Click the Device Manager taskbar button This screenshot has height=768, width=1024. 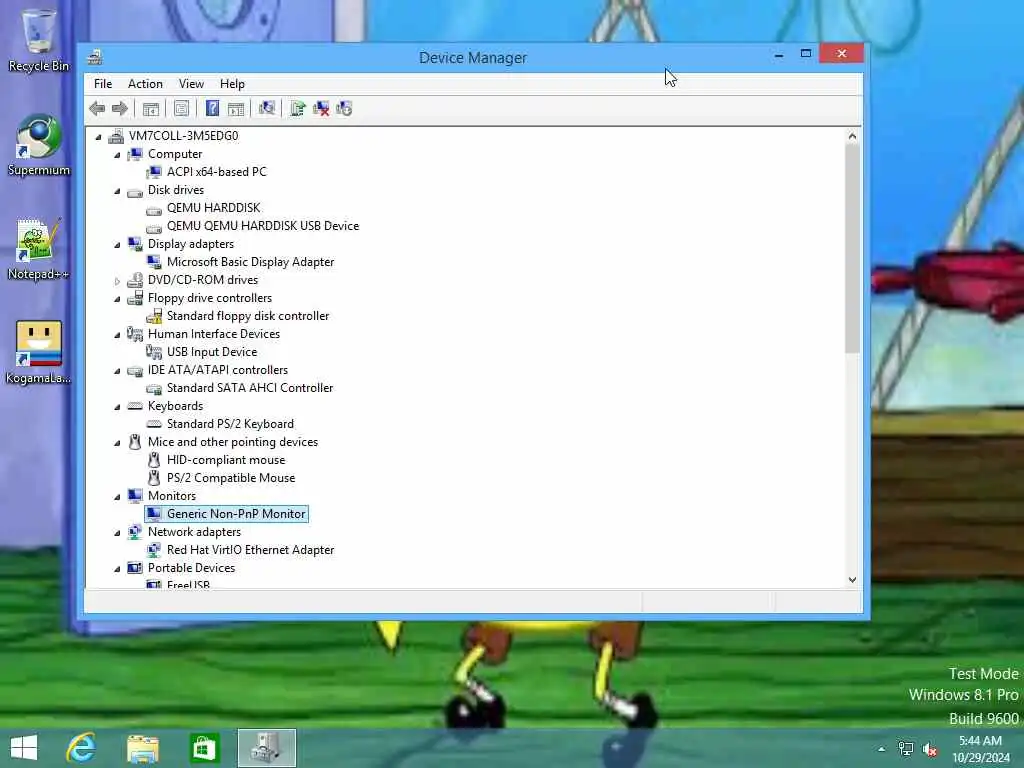[266, 748]
